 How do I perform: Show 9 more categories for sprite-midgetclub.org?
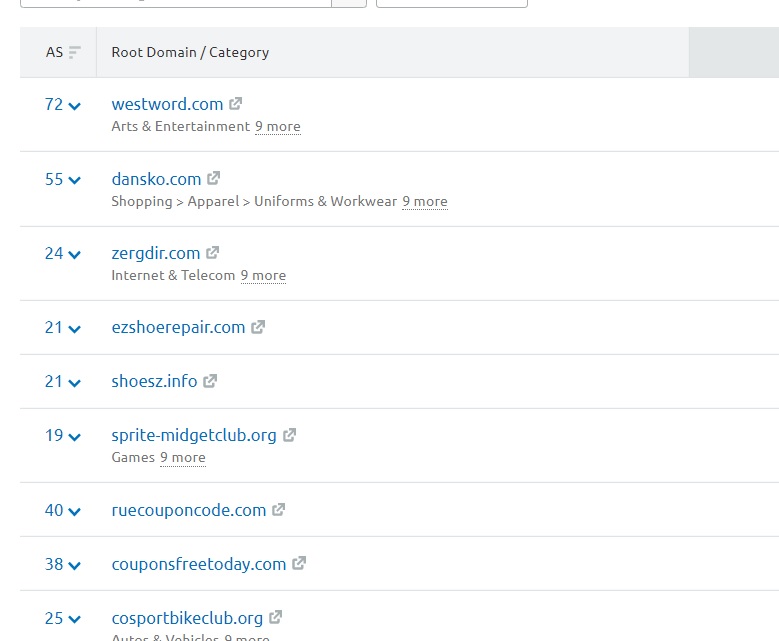click(x=183, y=458)
